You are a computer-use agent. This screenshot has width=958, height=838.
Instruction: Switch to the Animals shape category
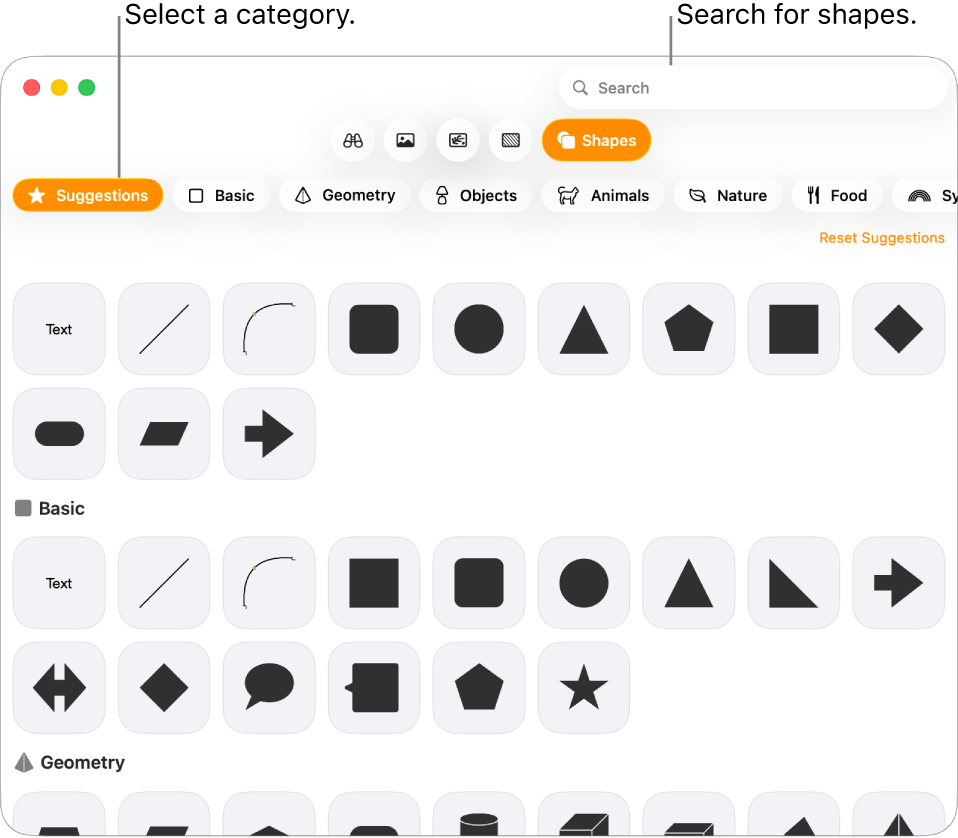[603, 195]
